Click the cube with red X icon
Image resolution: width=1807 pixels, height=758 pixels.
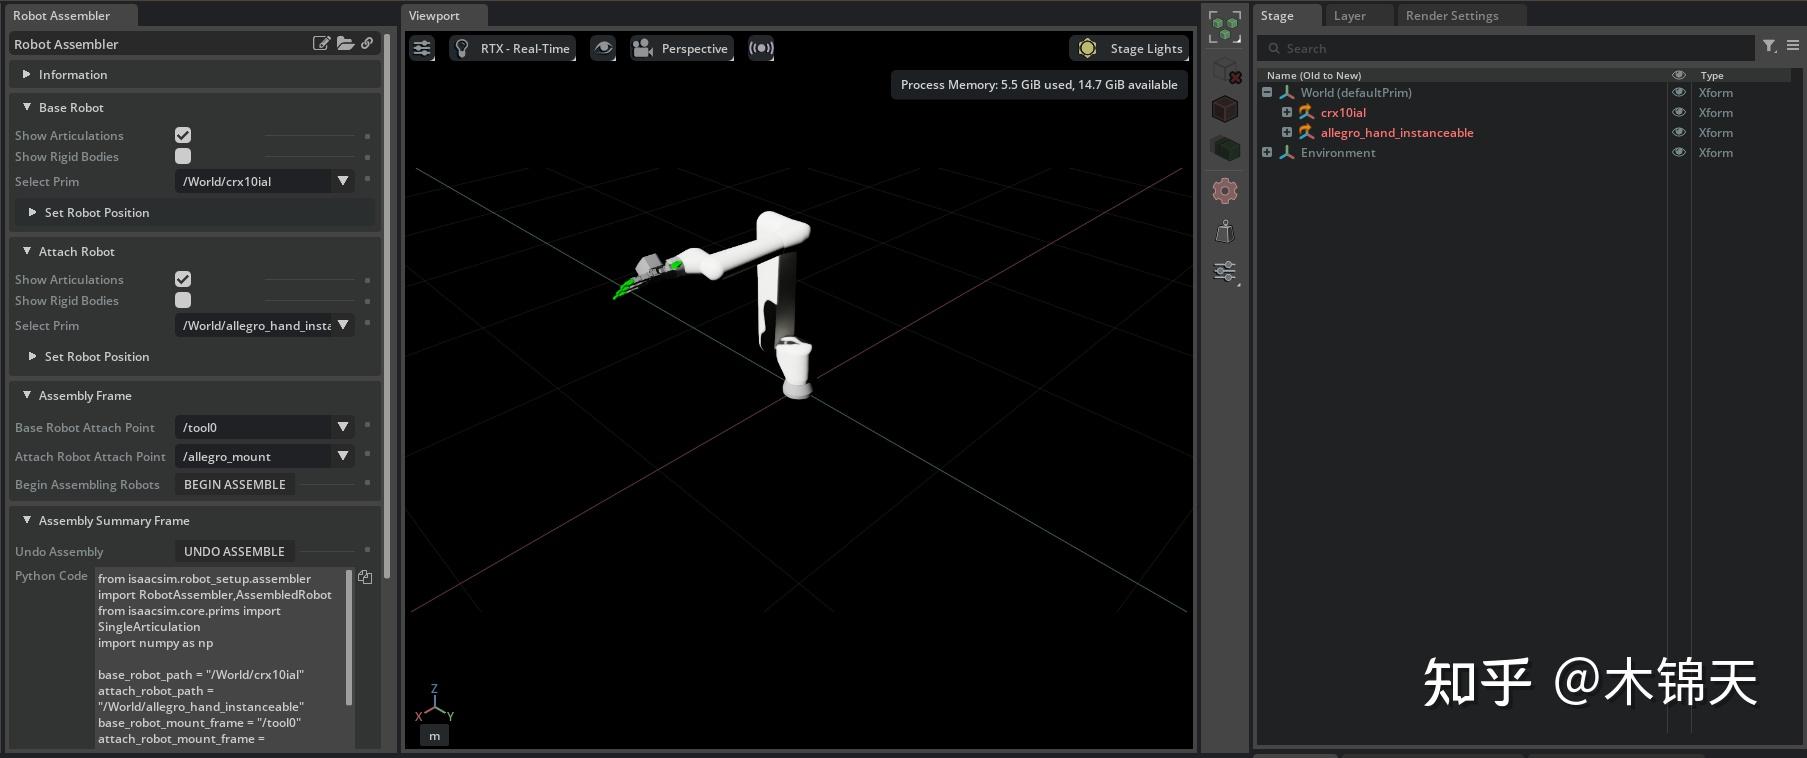point(1226,71)
